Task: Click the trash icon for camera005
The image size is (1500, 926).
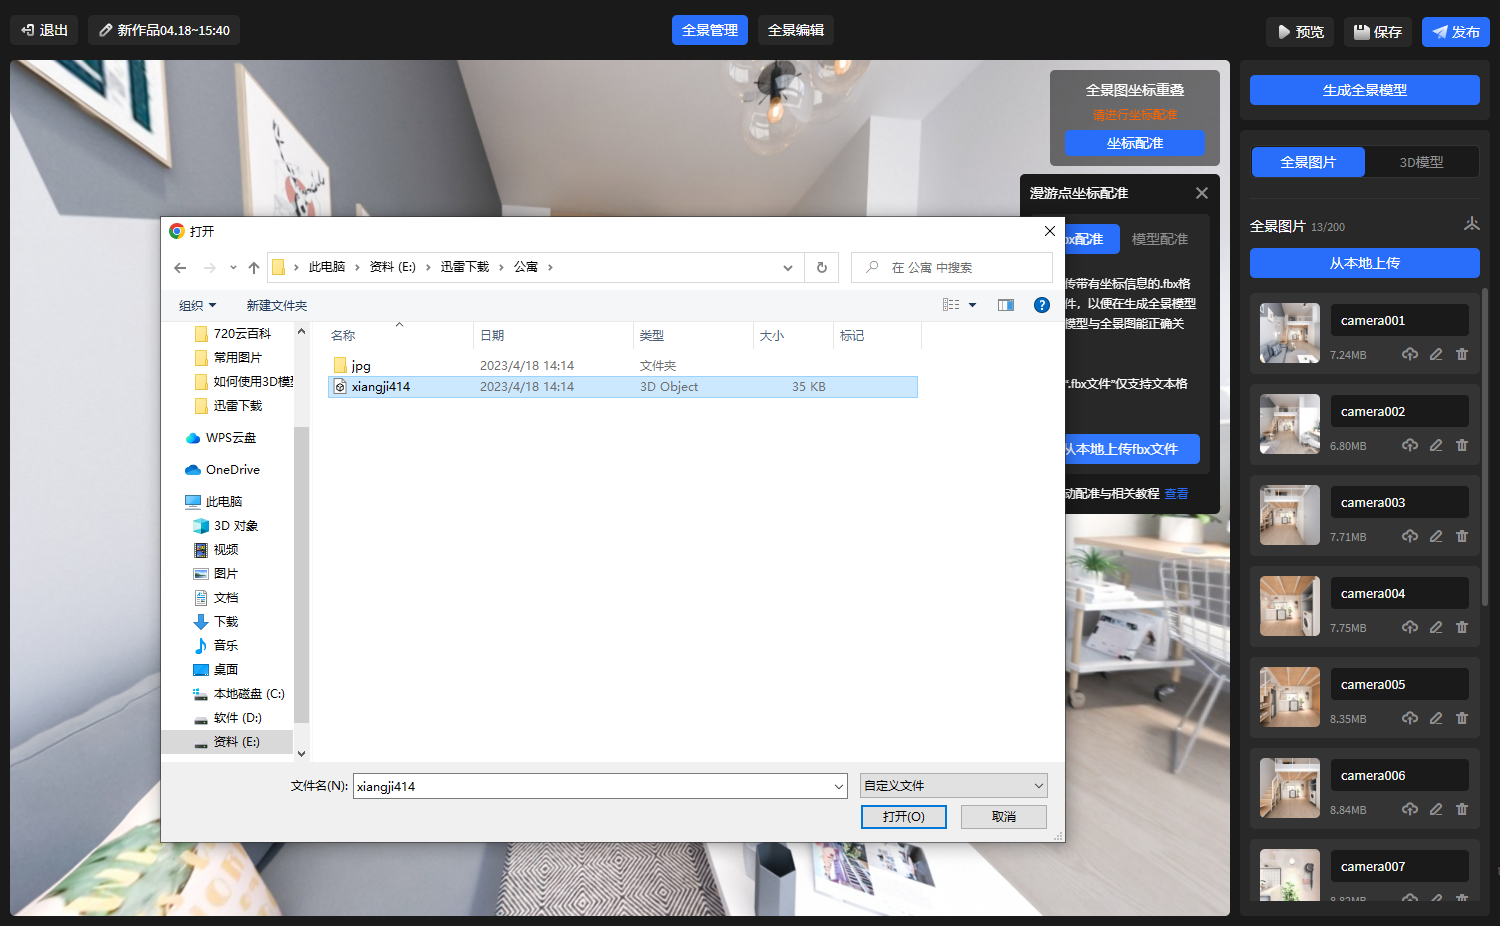Action: 1462,718
